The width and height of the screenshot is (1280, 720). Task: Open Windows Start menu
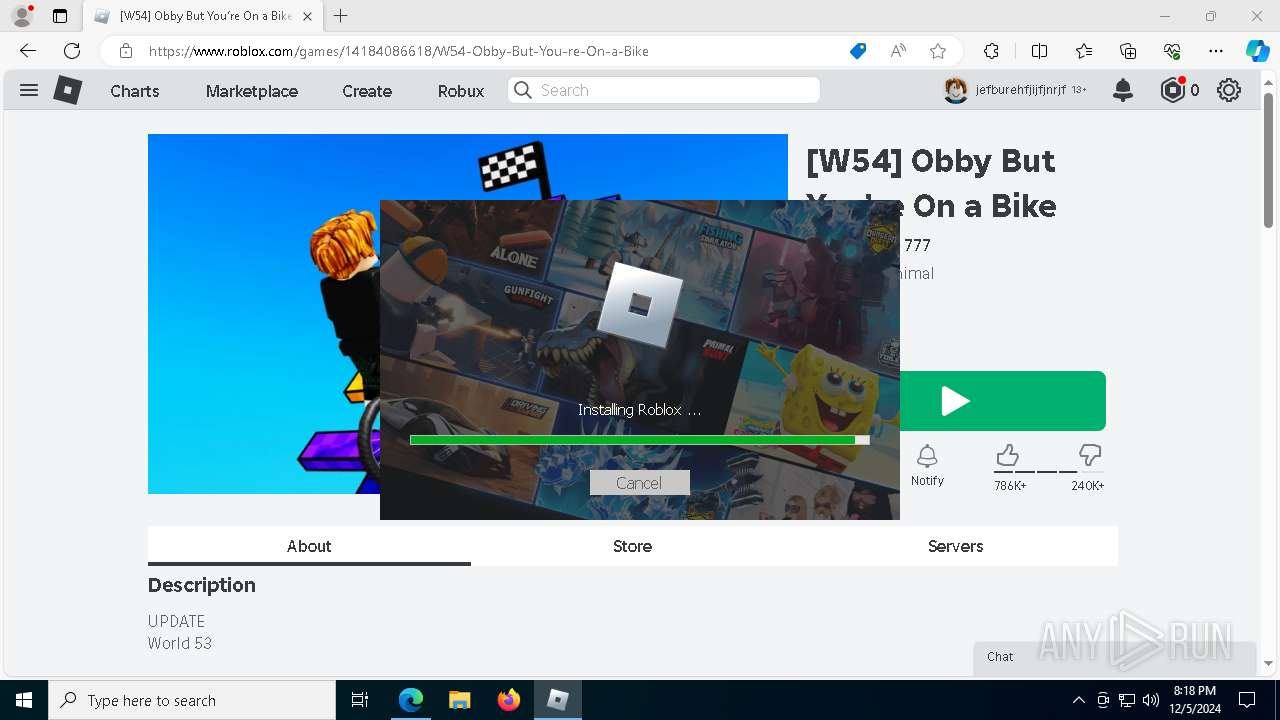(24, 700)
